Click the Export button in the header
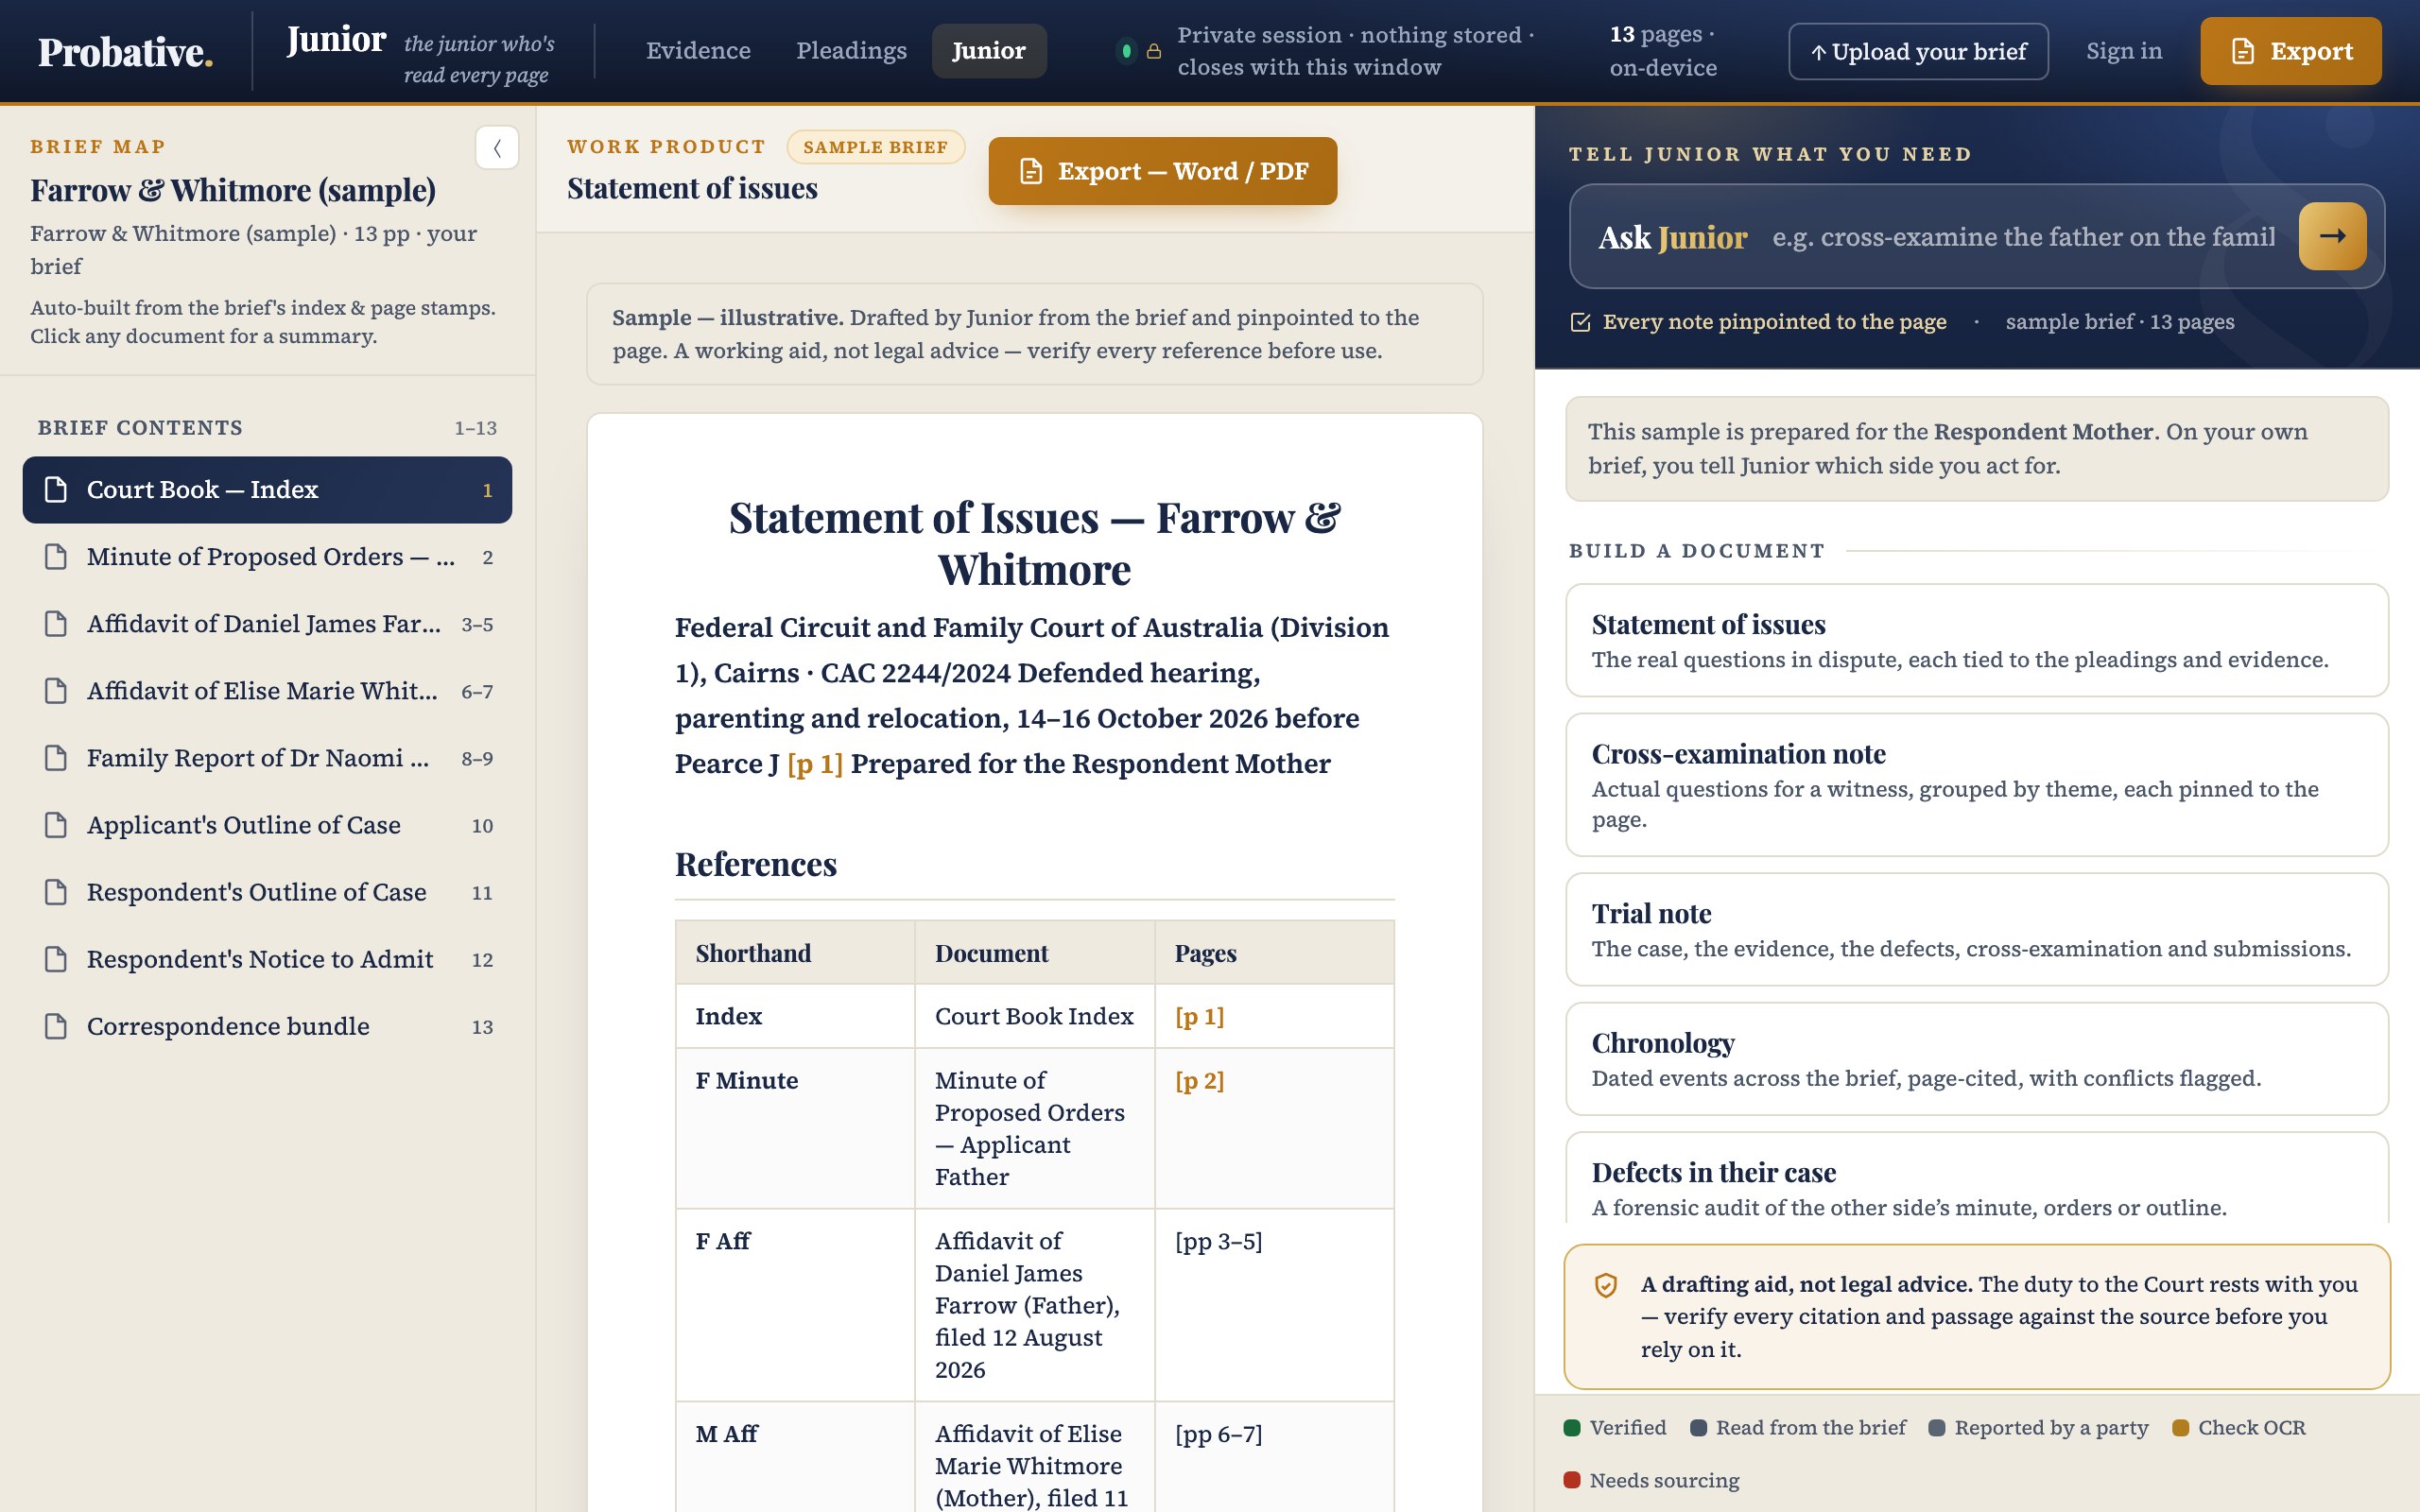The width and height of the screenshot is (2420, 1512). pyautogui.click(x=2291, y=51)
